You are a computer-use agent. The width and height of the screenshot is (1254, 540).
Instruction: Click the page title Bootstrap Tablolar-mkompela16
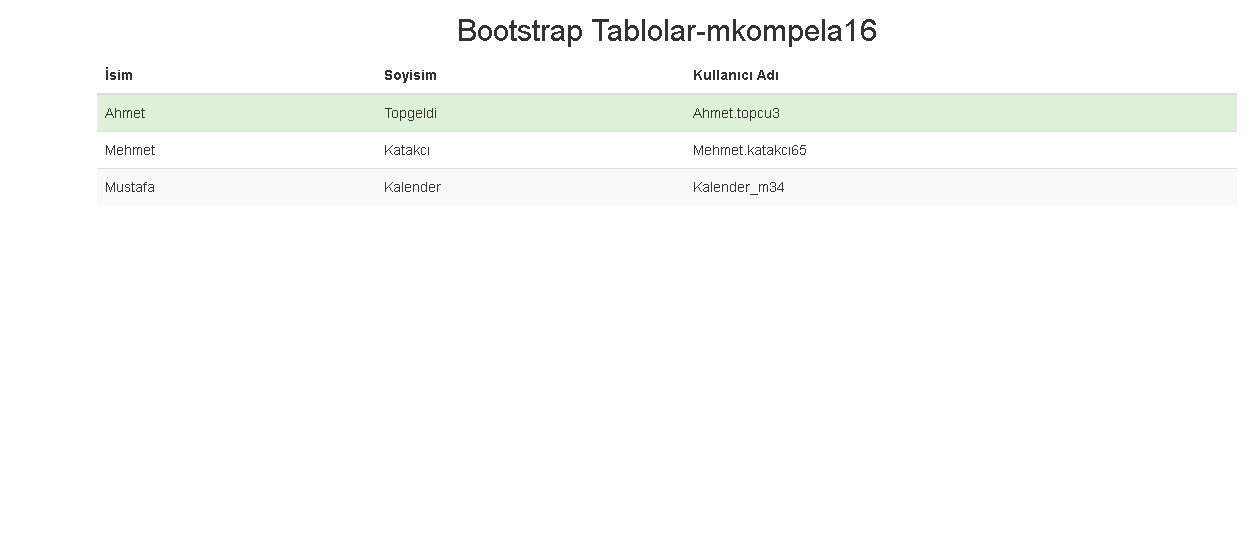tap(667, 31)
